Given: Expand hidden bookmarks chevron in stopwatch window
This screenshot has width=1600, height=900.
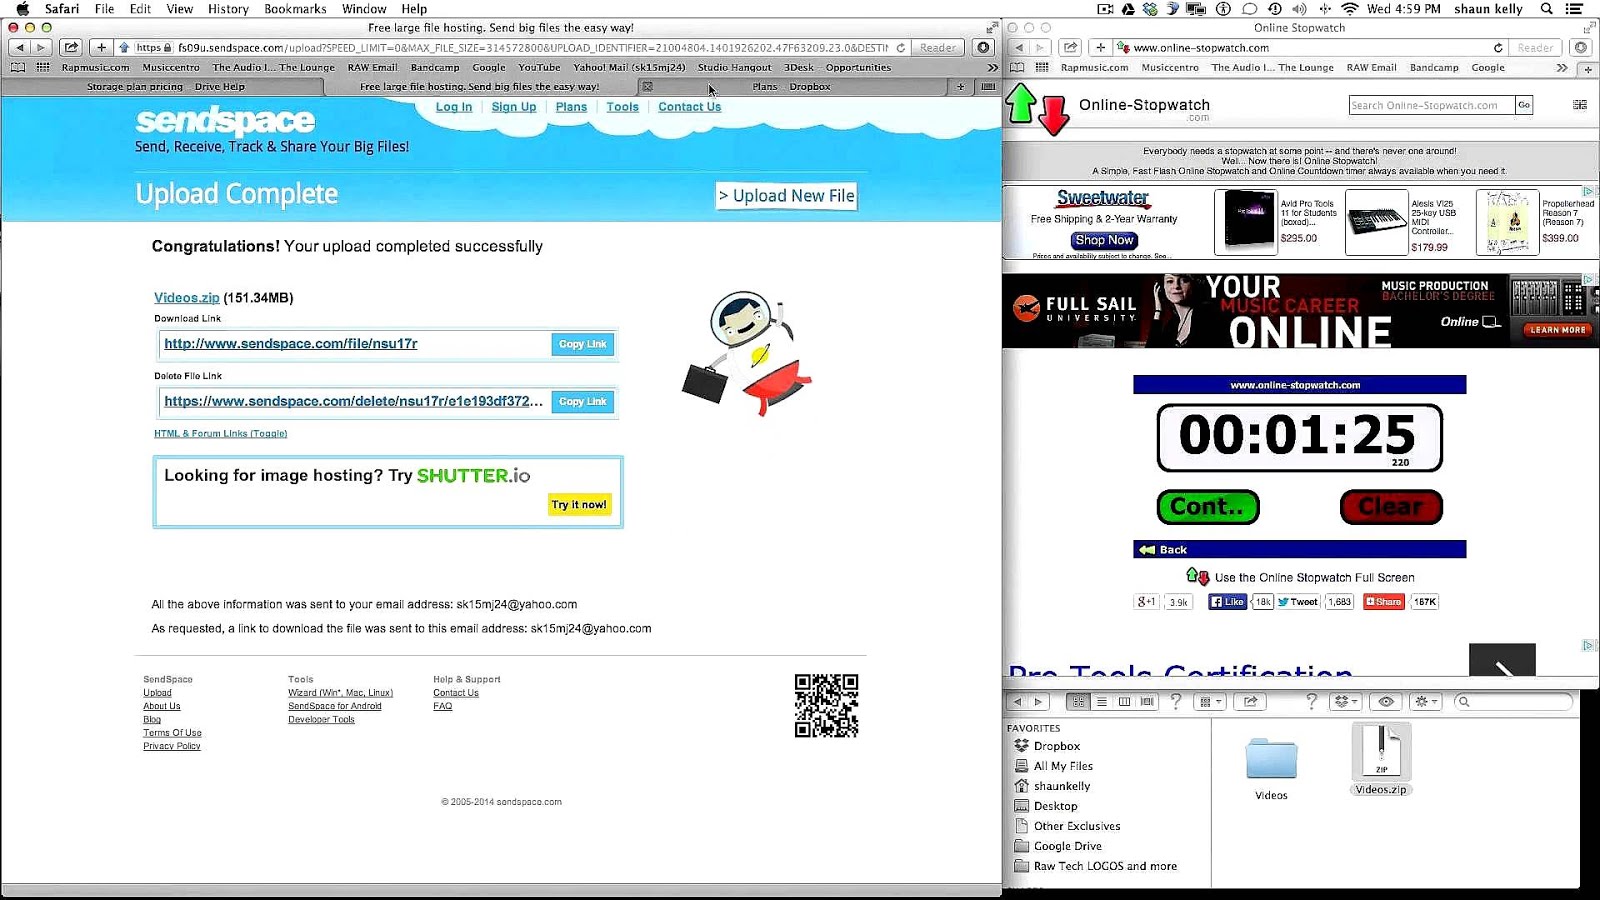Looking at the screenshot, I should coord(1562,67).
